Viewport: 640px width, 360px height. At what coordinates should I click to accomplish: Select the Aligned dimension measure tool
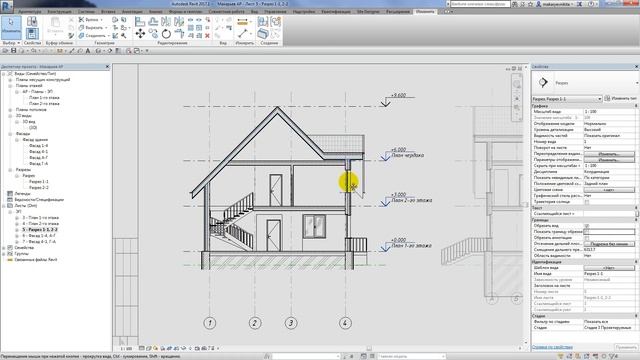(242, 22)
